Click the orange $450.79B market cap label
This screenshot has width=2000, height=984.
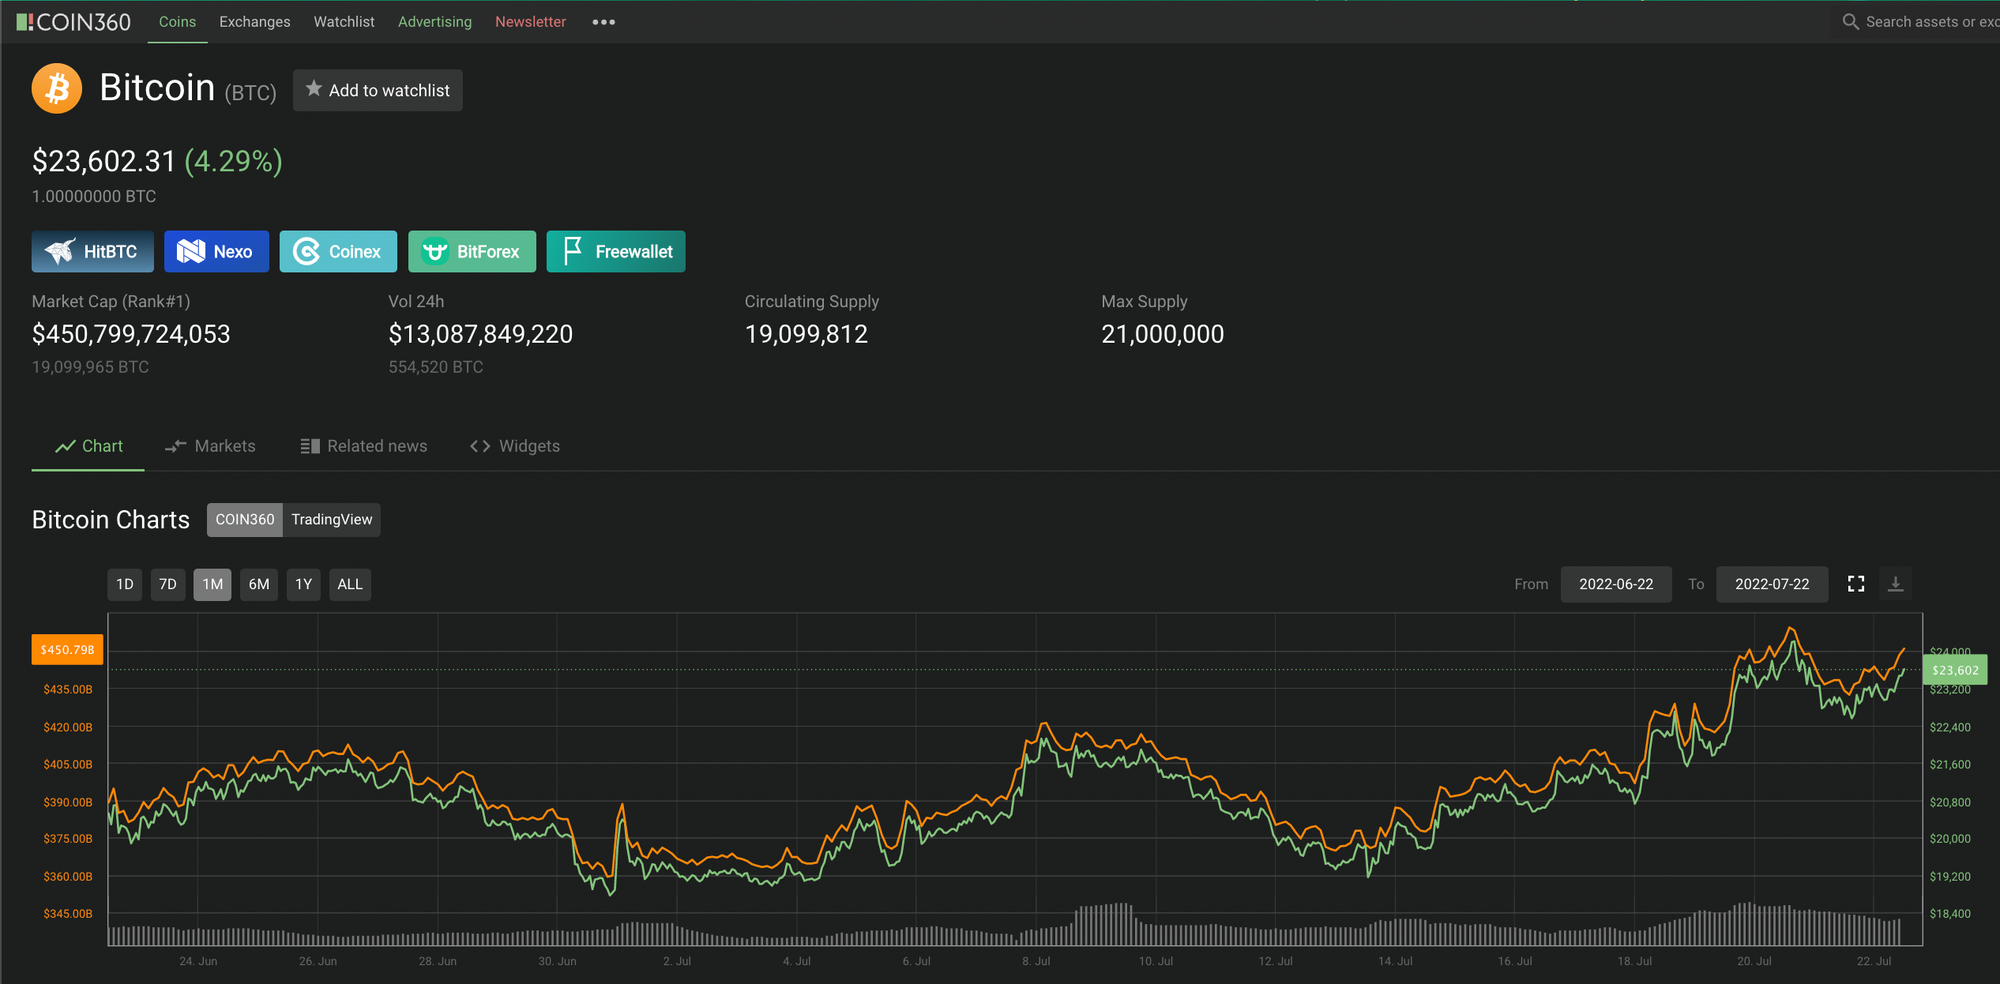click(x=67, y=650)
